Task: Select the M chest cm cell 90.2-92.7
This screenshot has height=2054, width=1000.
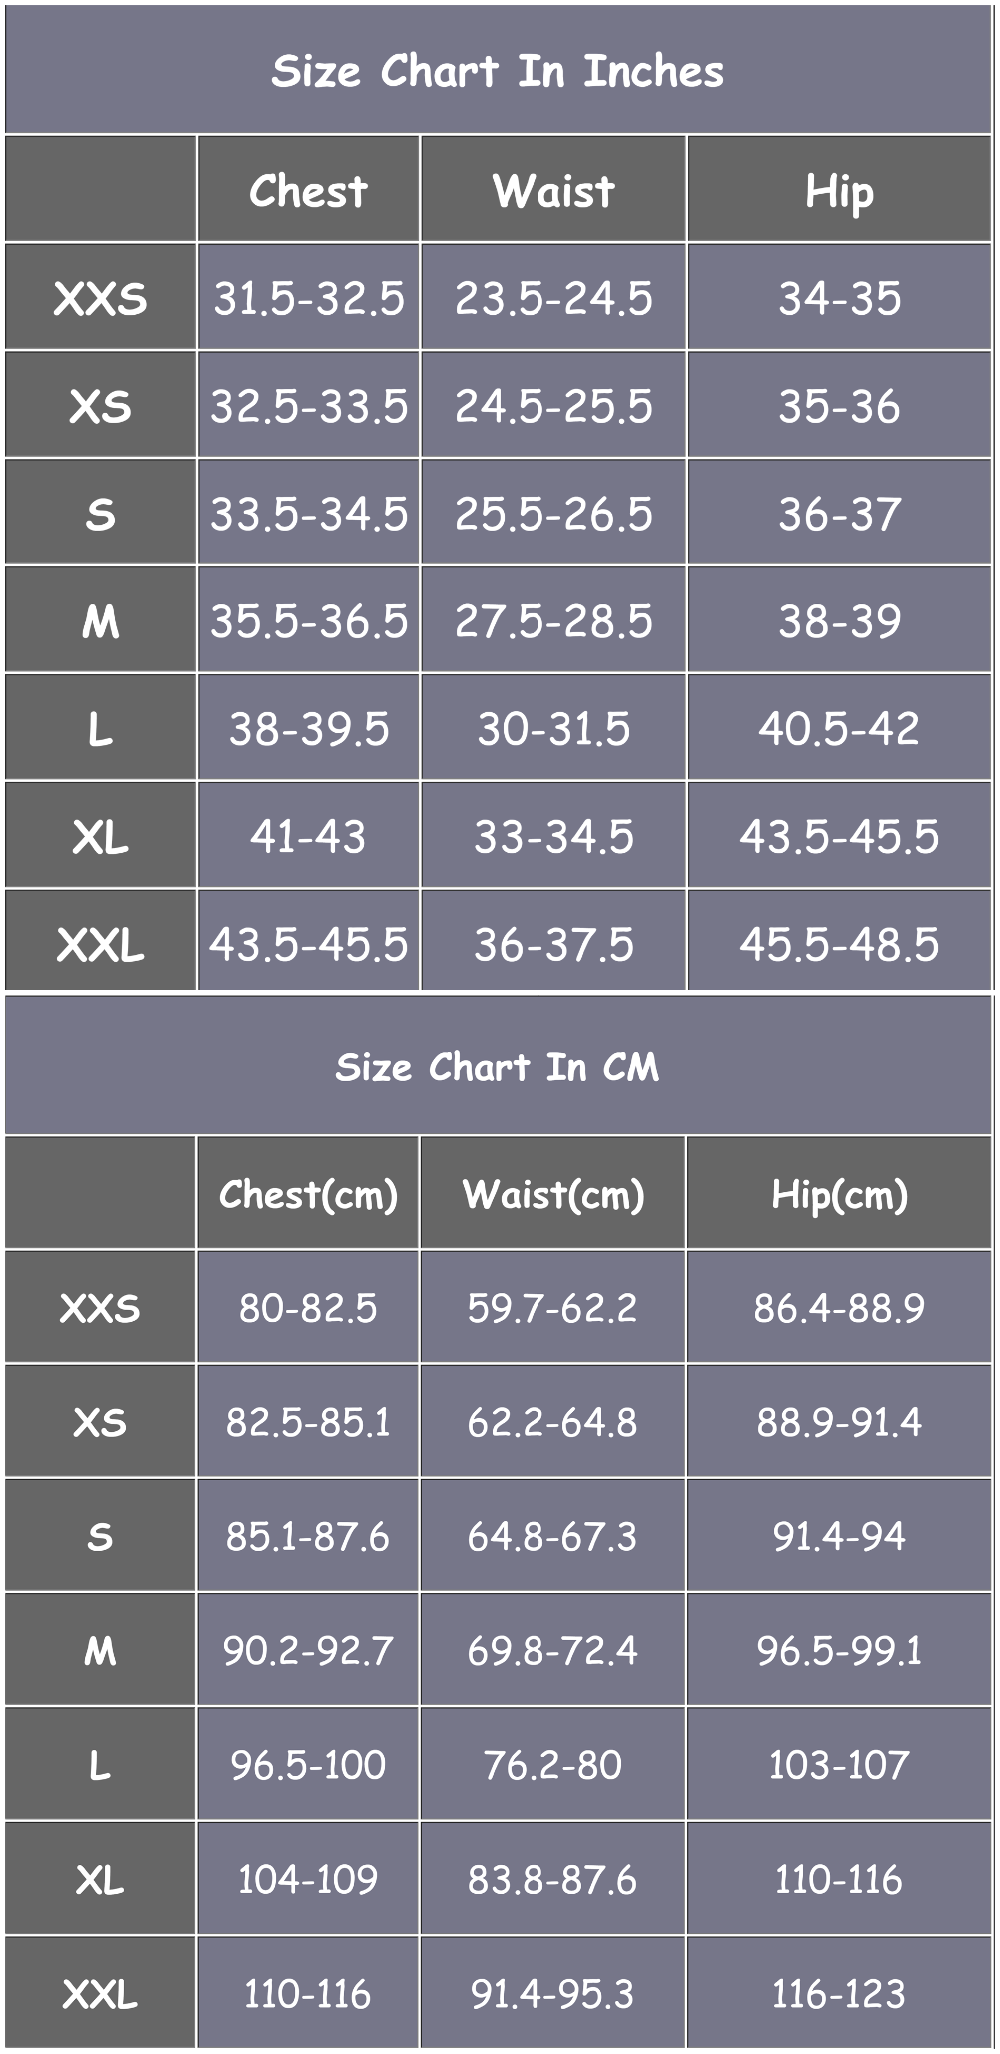Action: click(x=308, y=1650)
